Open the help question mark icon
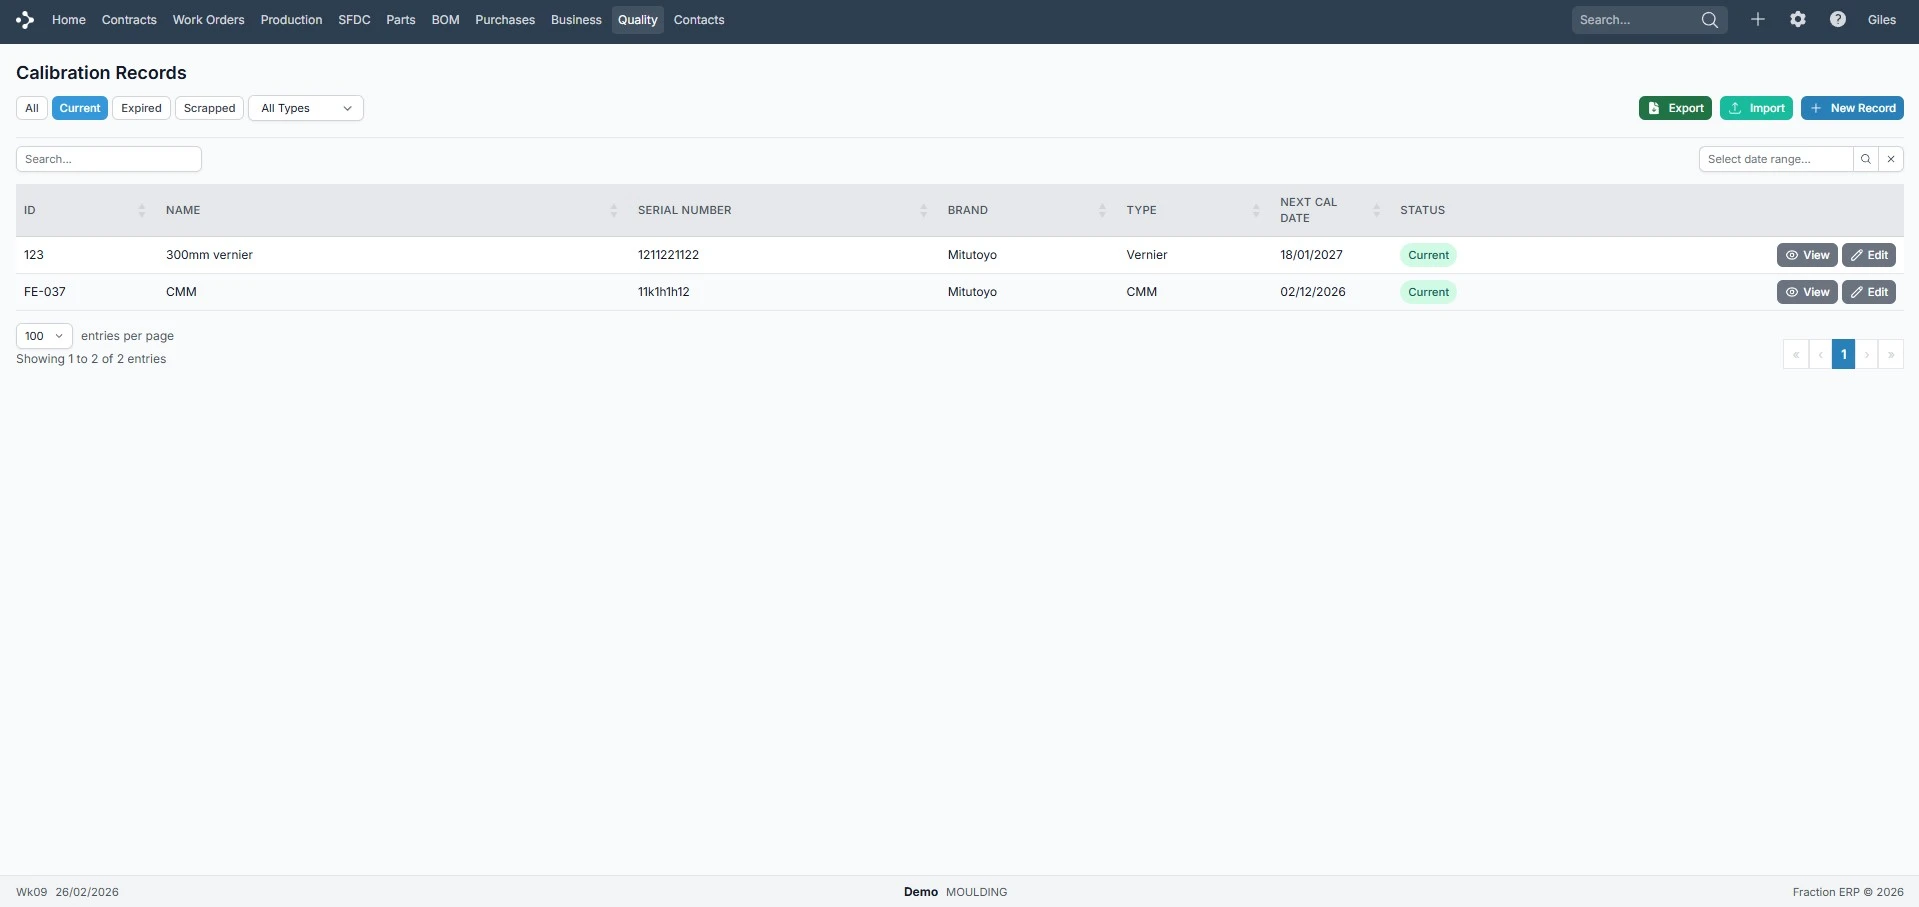Viewport: 1919px width, 907px height. tap(1837, 20)
